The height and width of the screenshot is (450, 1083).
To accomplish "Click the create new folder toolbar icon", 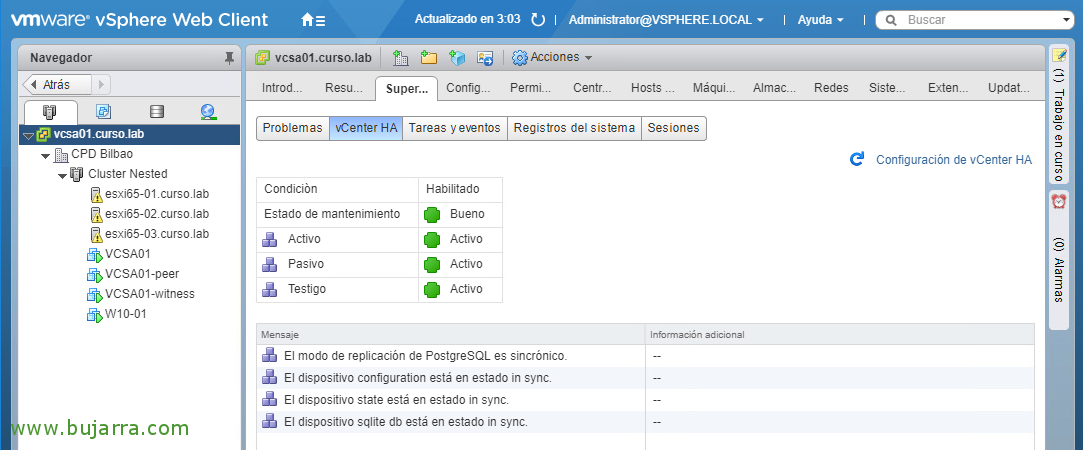I will [429, 58].
